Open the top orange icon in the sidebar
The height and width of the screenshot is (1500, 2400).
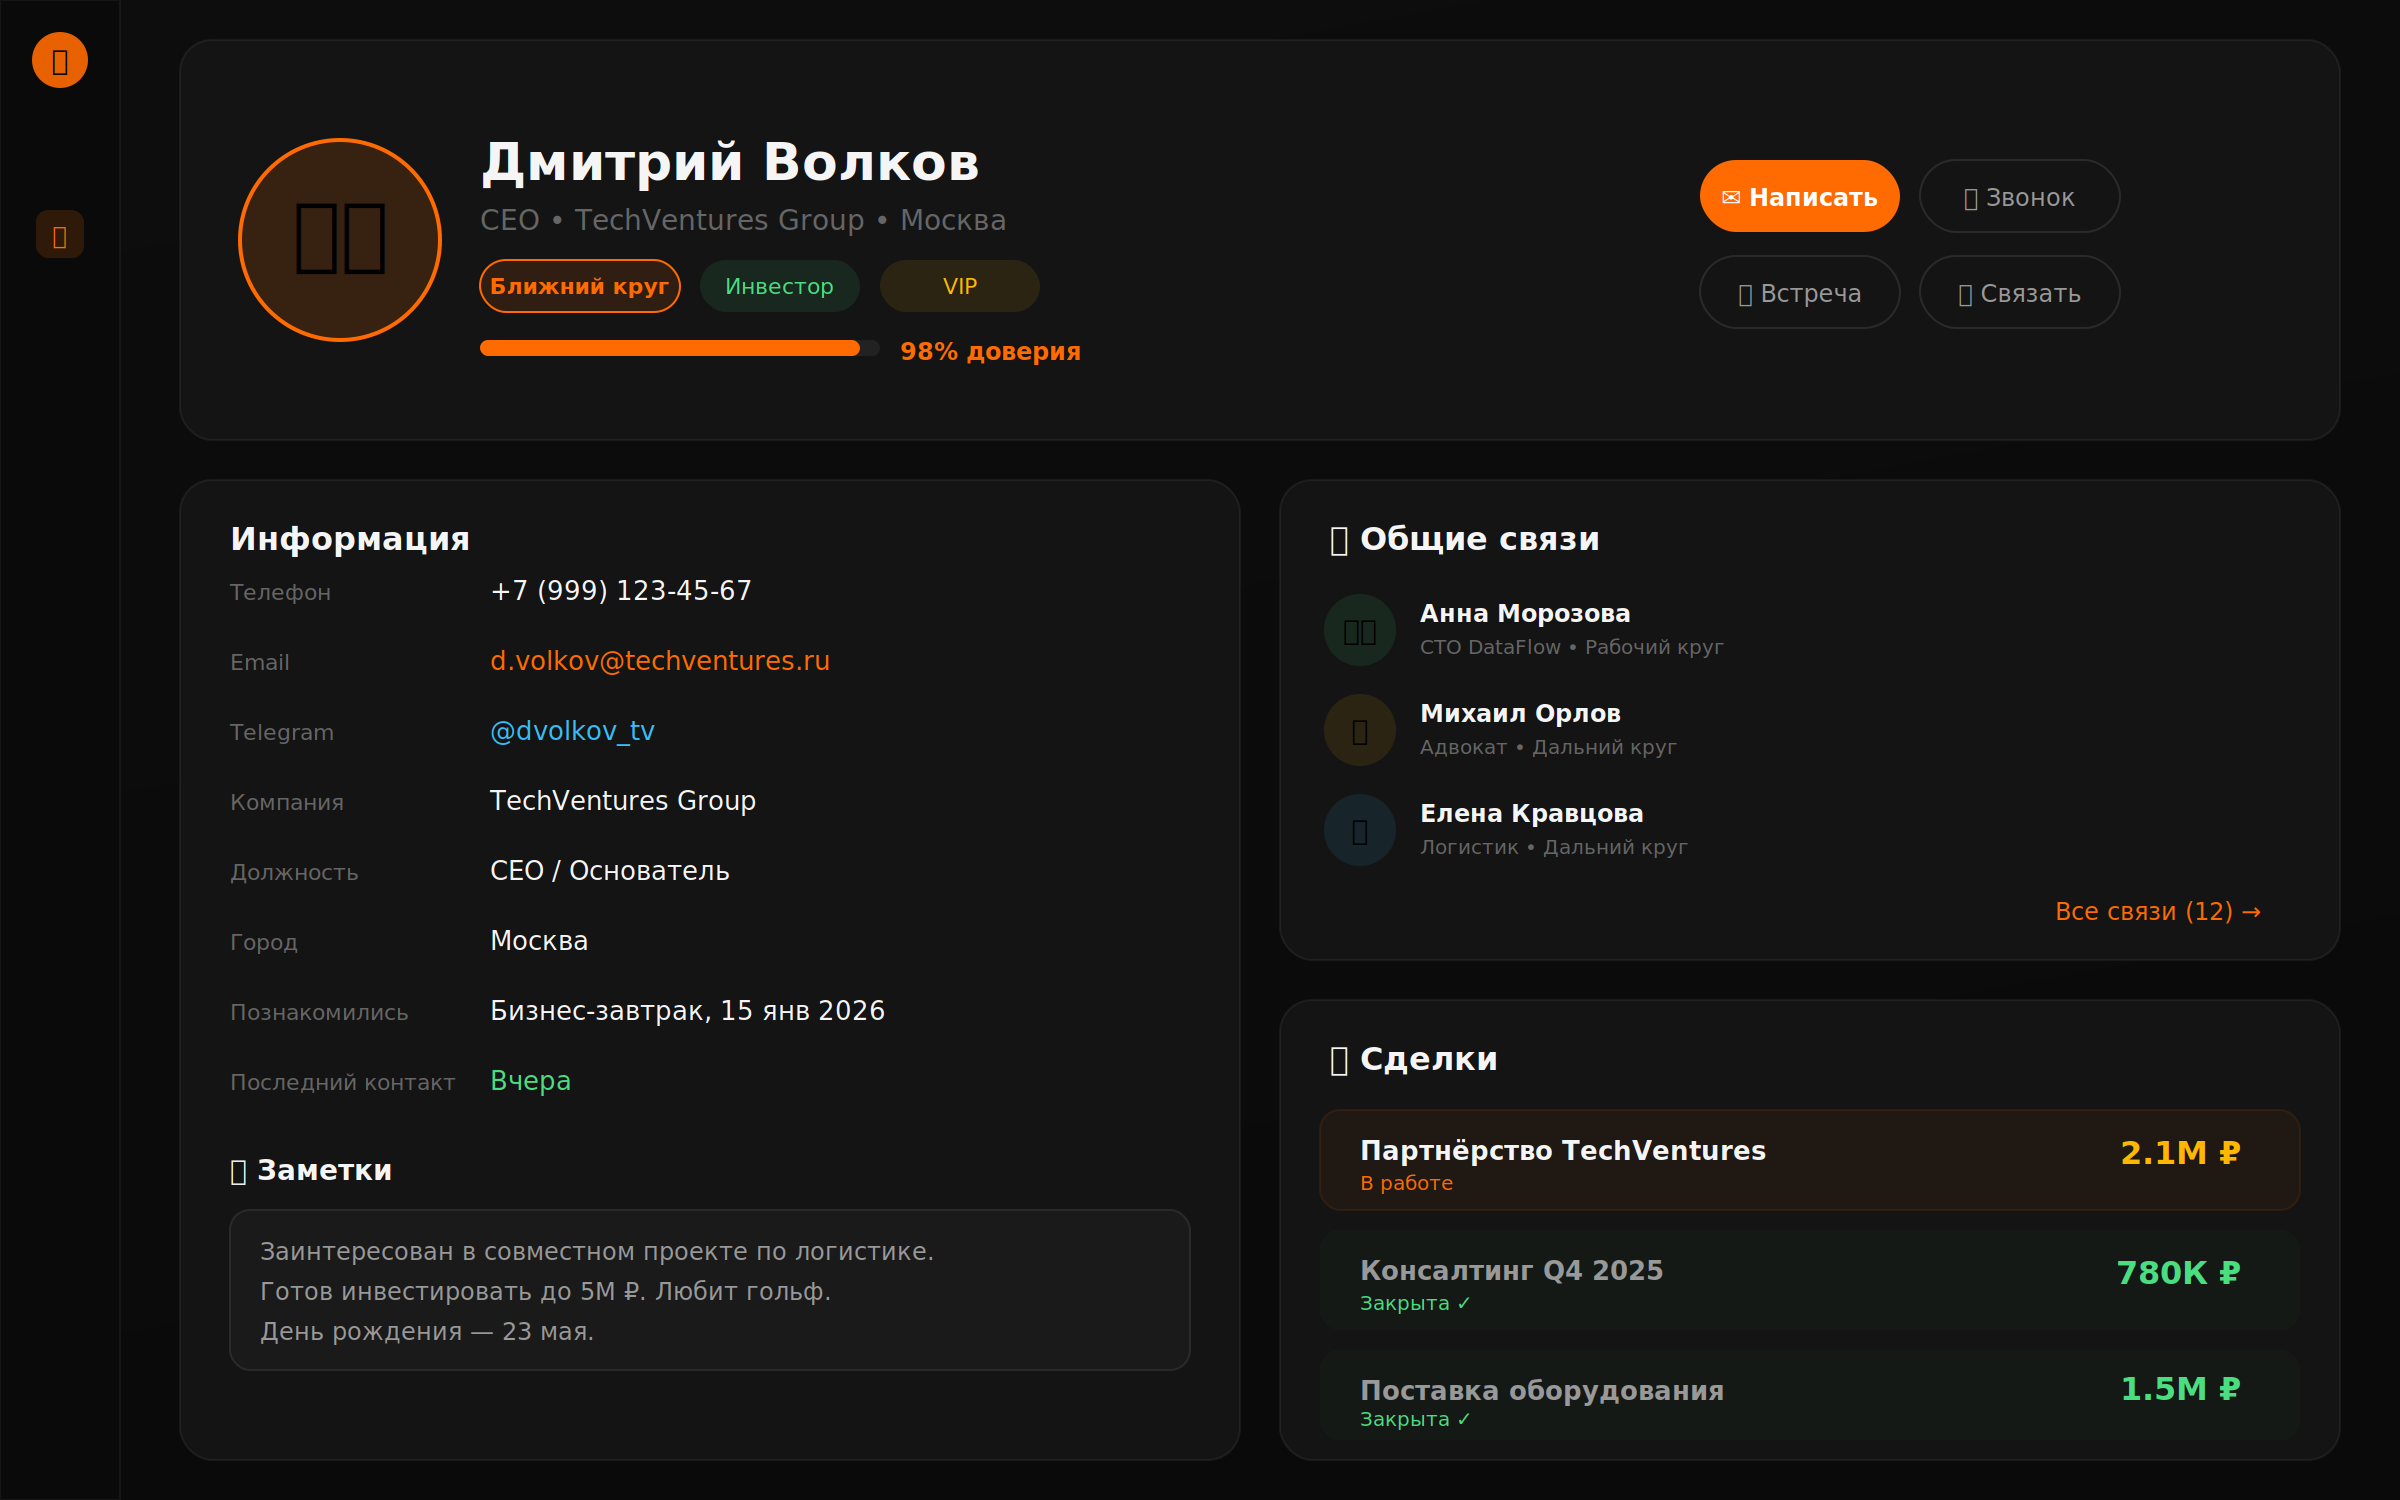pyautogui.click(x=59, y=60)
